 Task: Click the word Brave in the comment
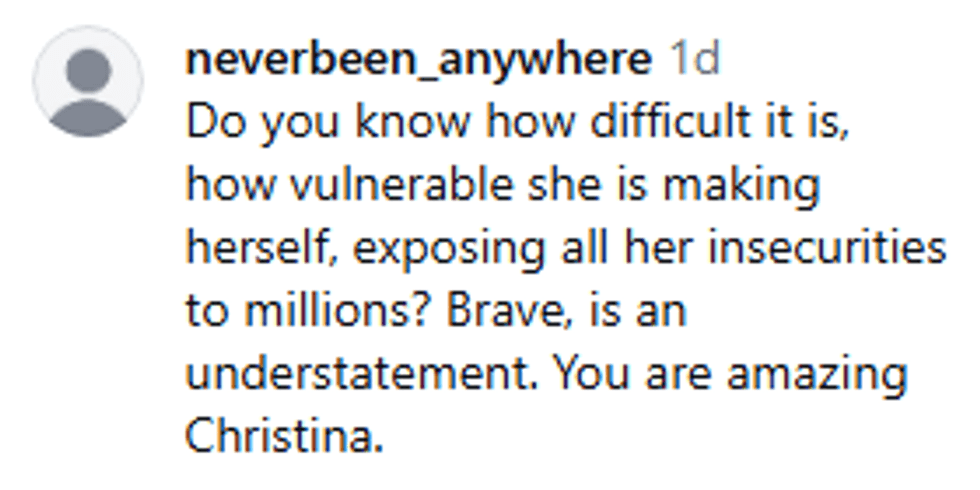pos(501,311)
